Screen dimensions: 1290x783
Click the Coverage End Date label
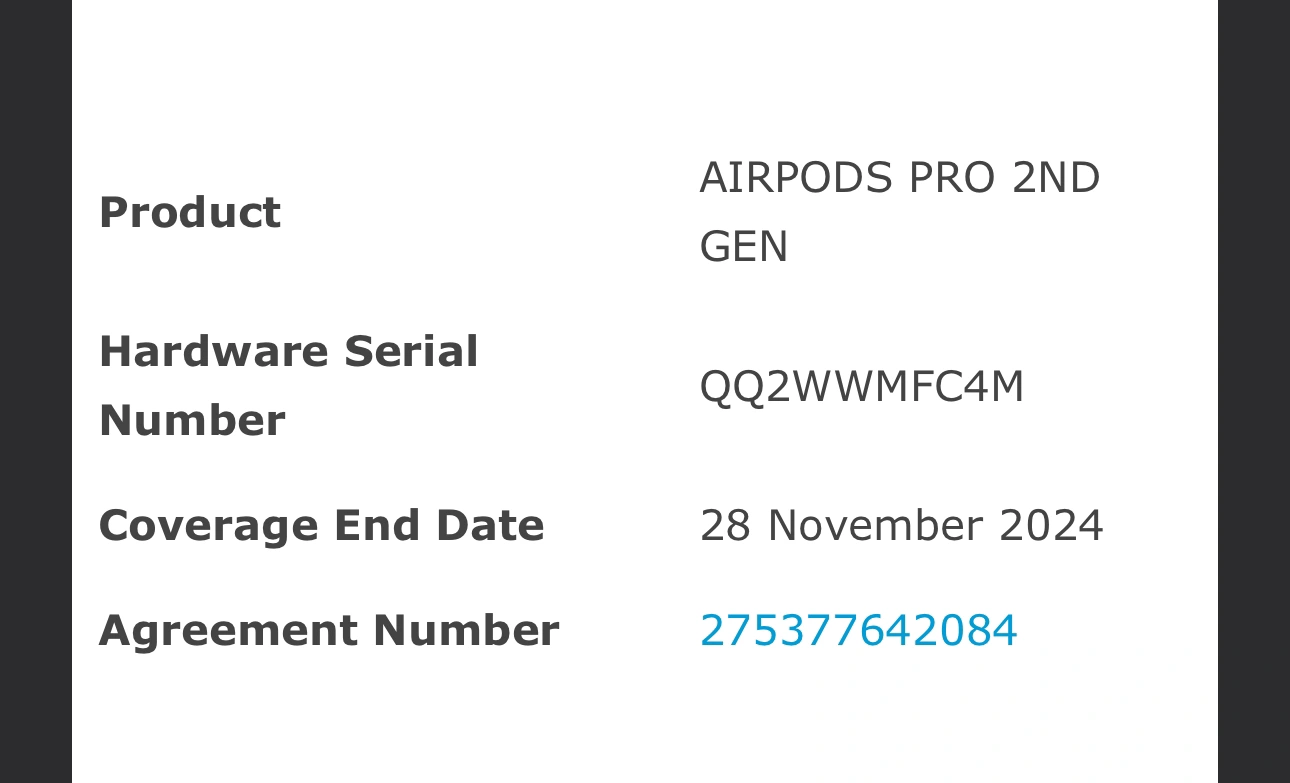coord(322,525)
